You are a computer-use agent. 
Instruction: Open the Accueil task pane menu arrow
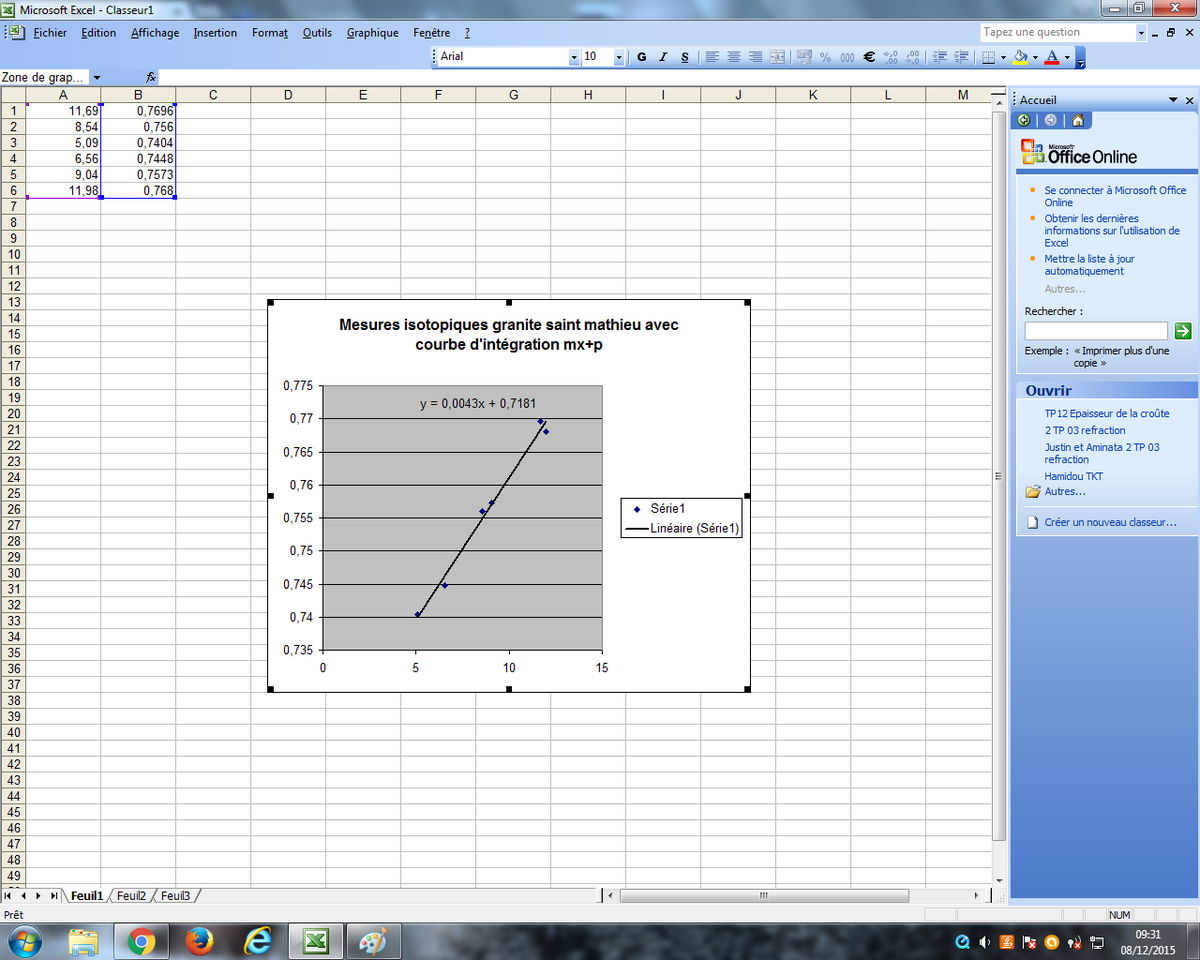tap(1174, 101)
